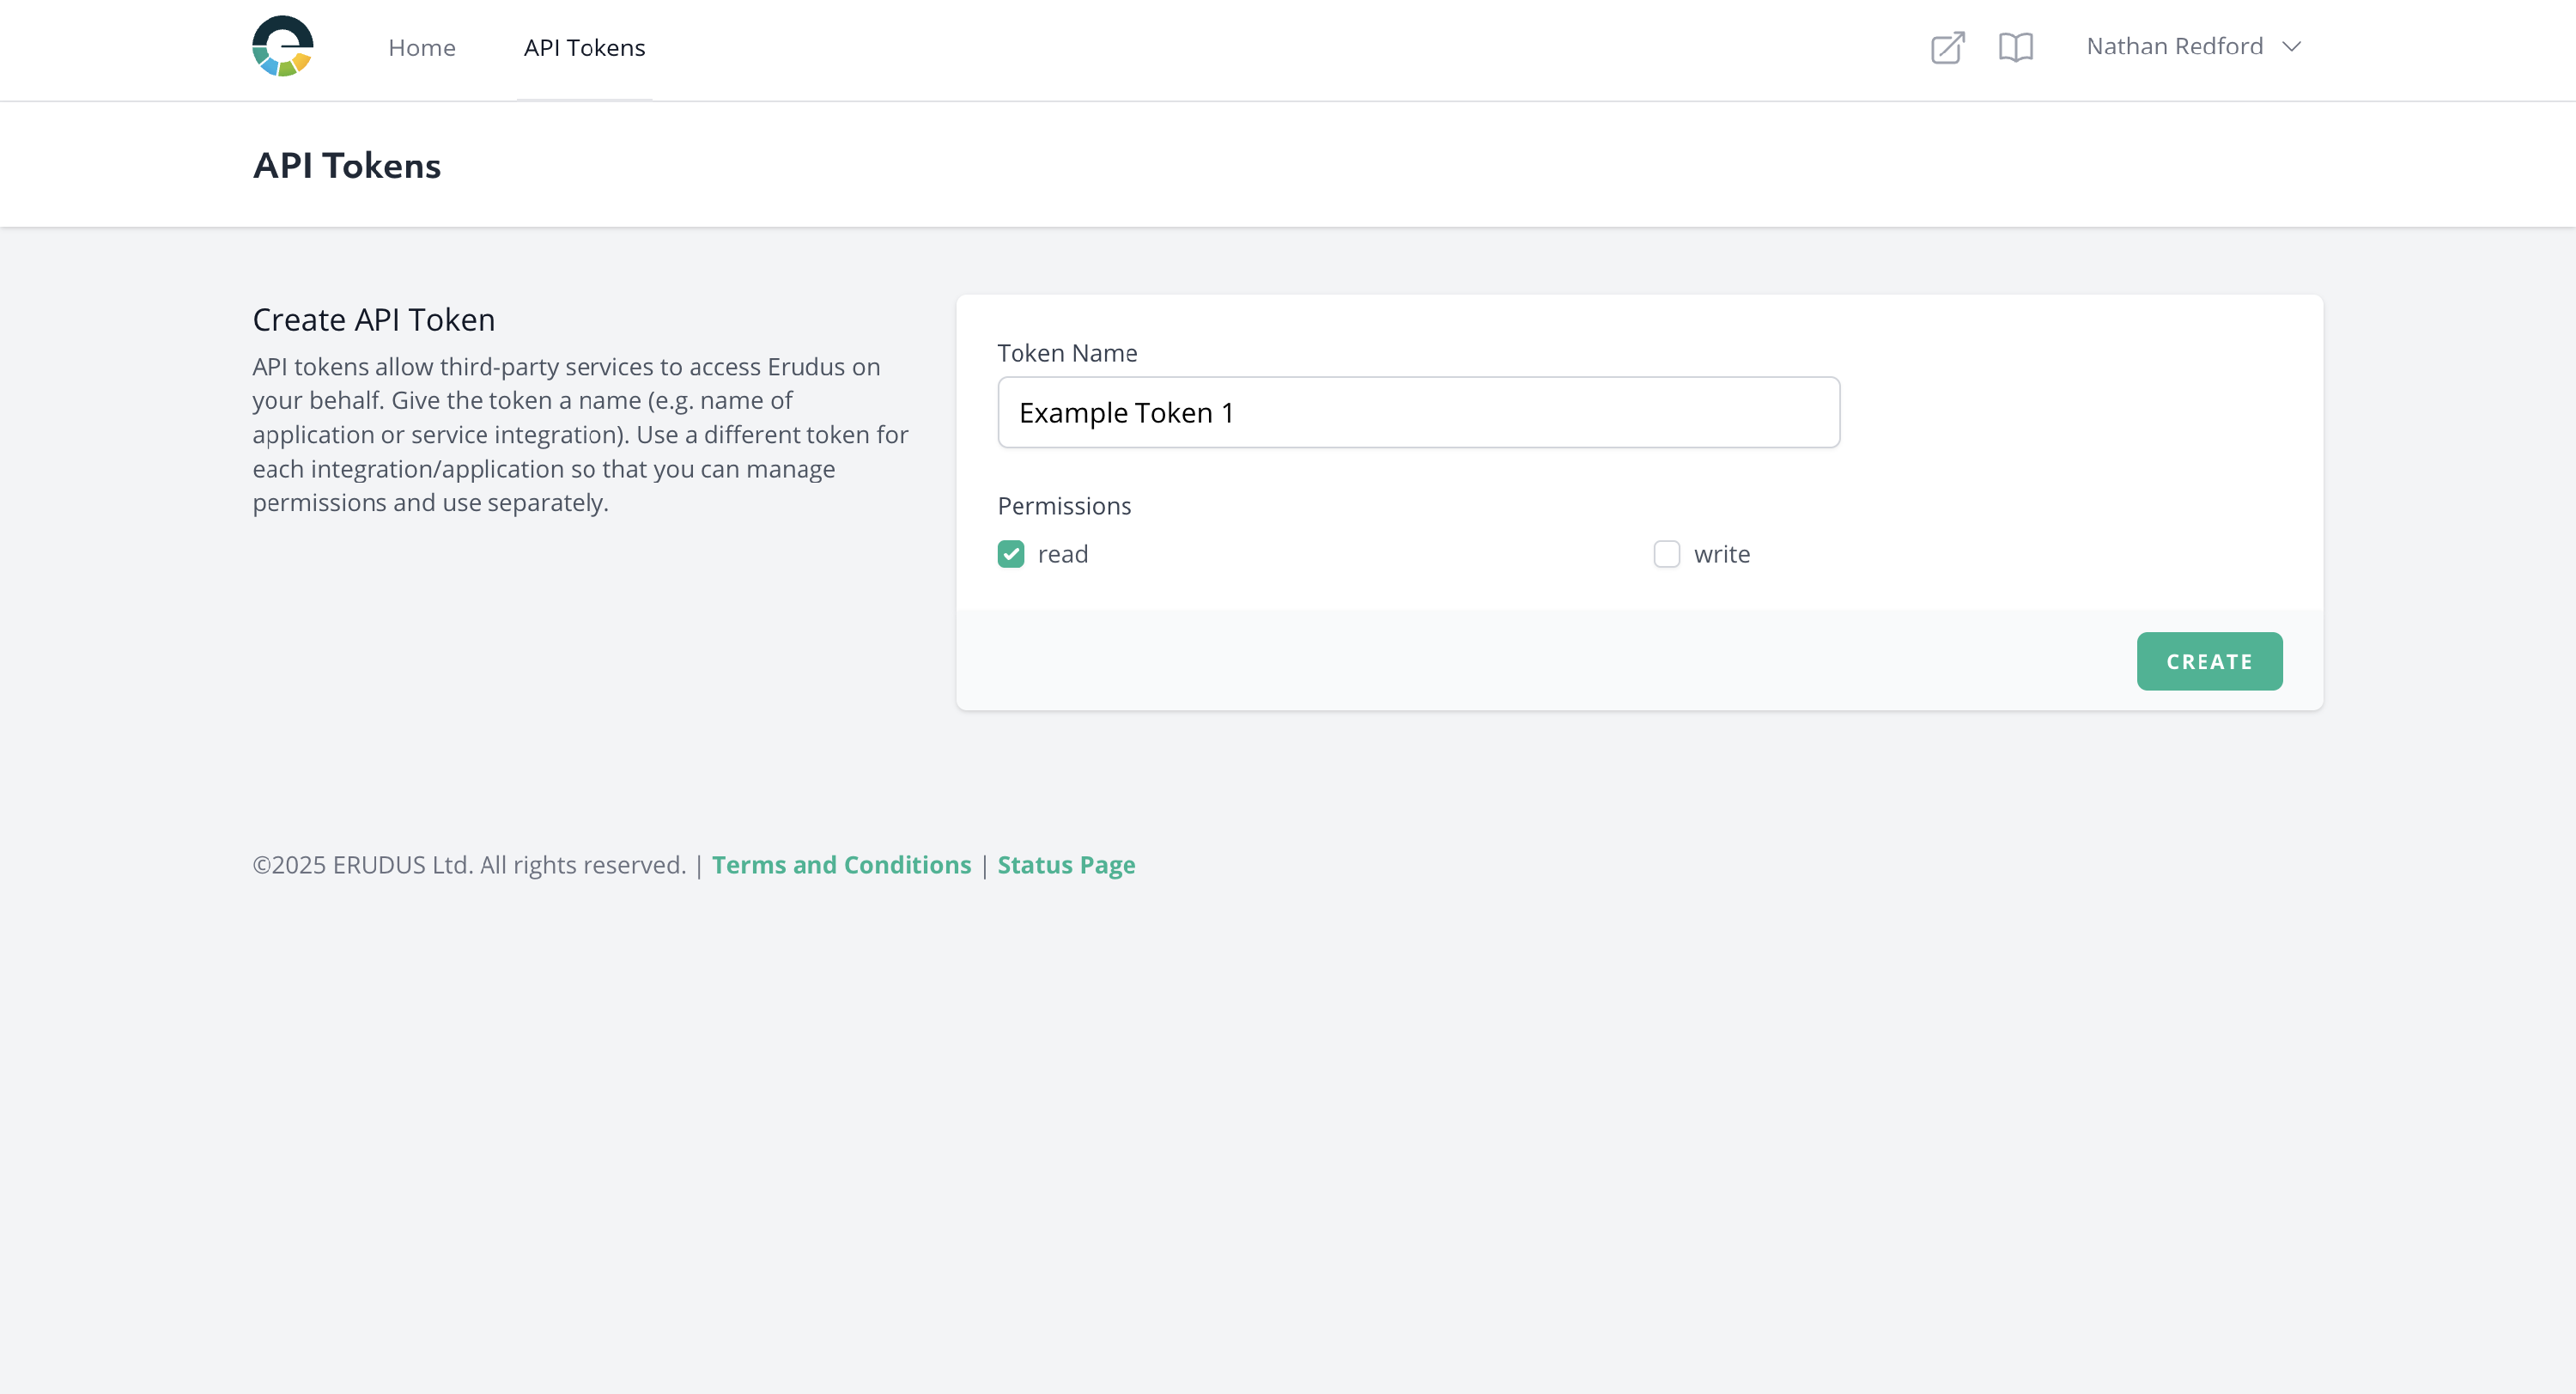Go to the Home nav item
2576x1394 pixels.
click(x=421, y=48)
